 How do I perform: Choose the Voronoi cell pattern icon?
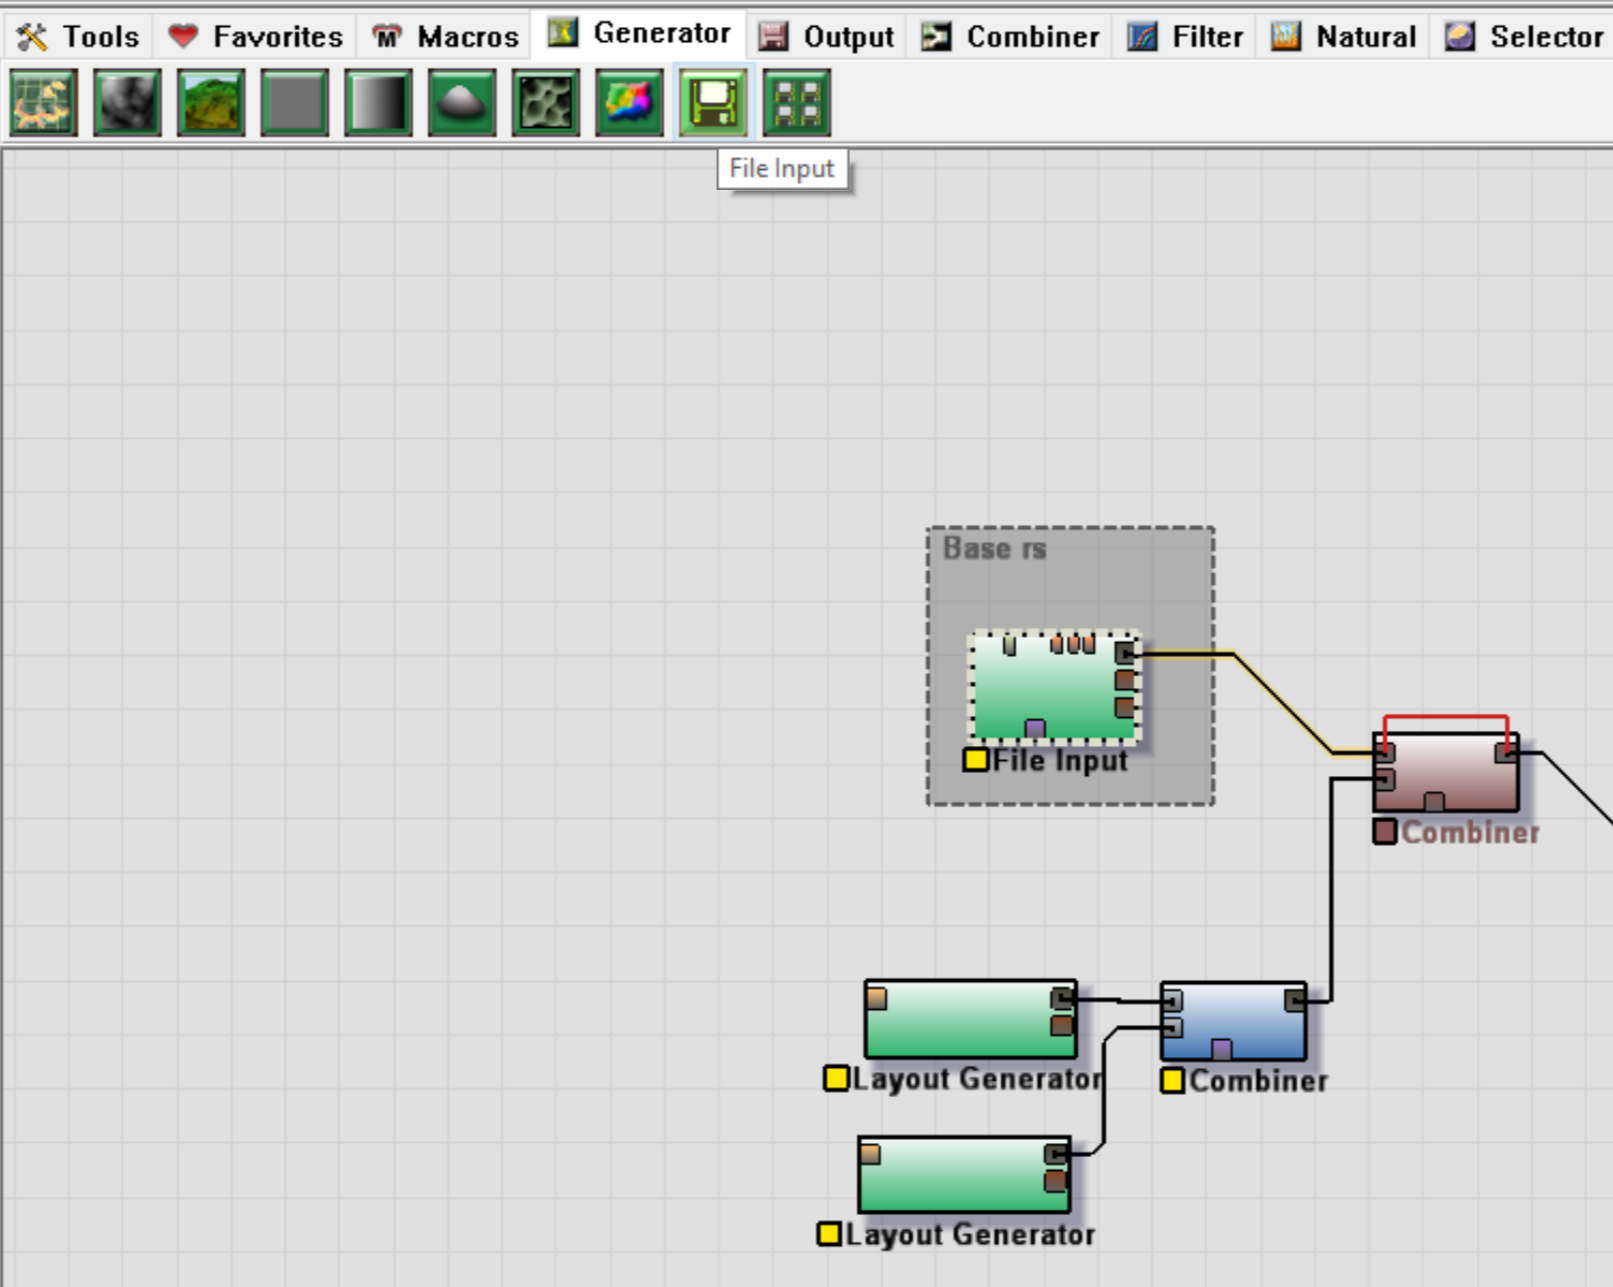point(546,103)
